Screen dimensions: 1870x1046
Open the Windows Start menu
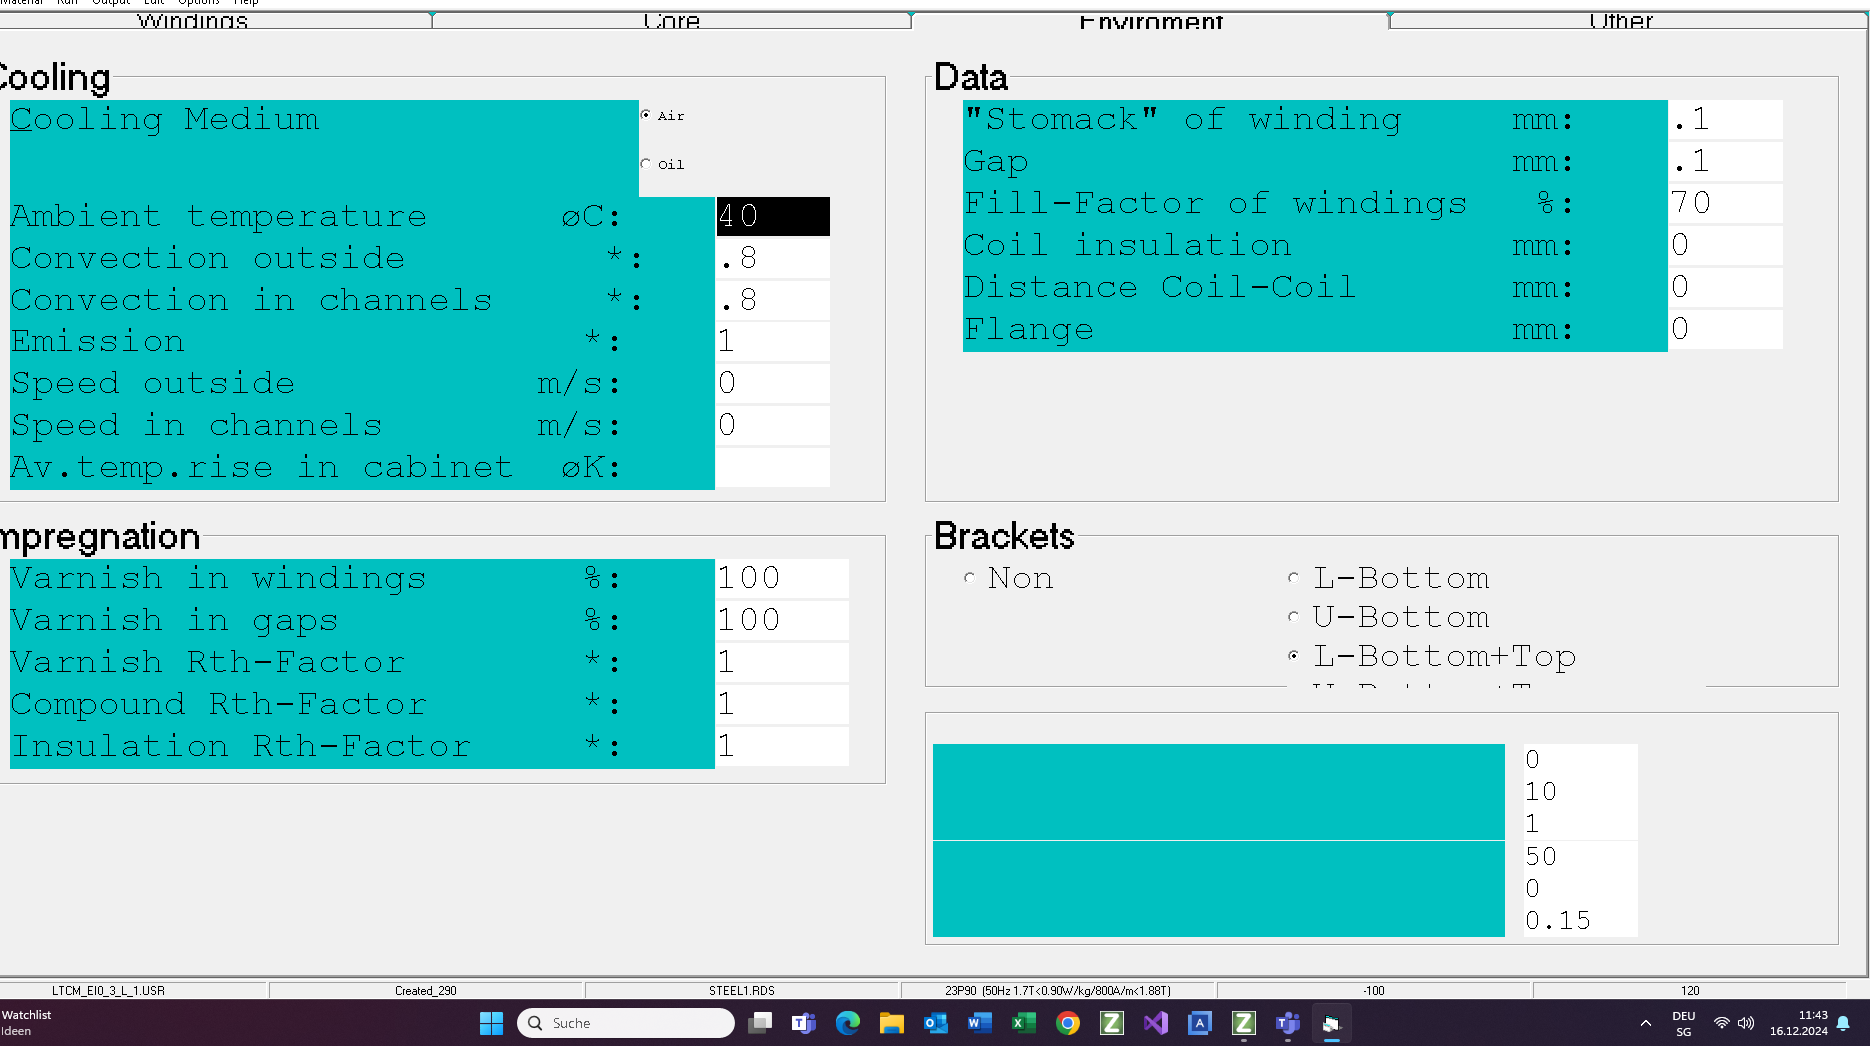point(491,1023)
